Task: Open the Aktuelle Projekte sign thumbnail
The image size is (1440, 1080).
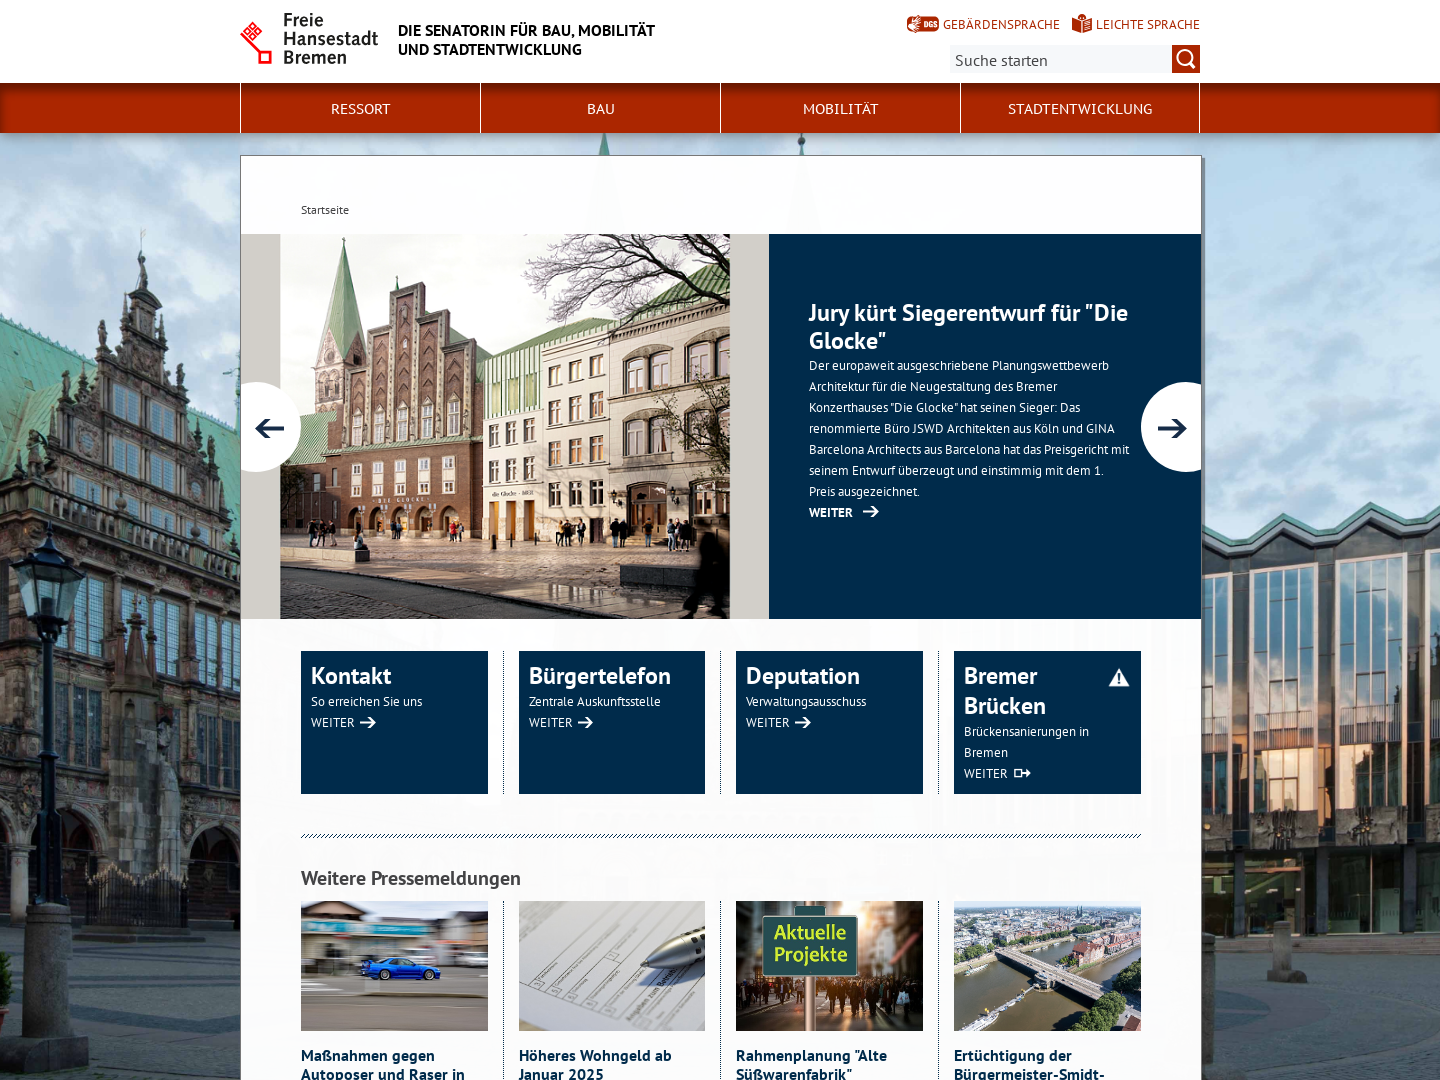Action: point(829,966)
